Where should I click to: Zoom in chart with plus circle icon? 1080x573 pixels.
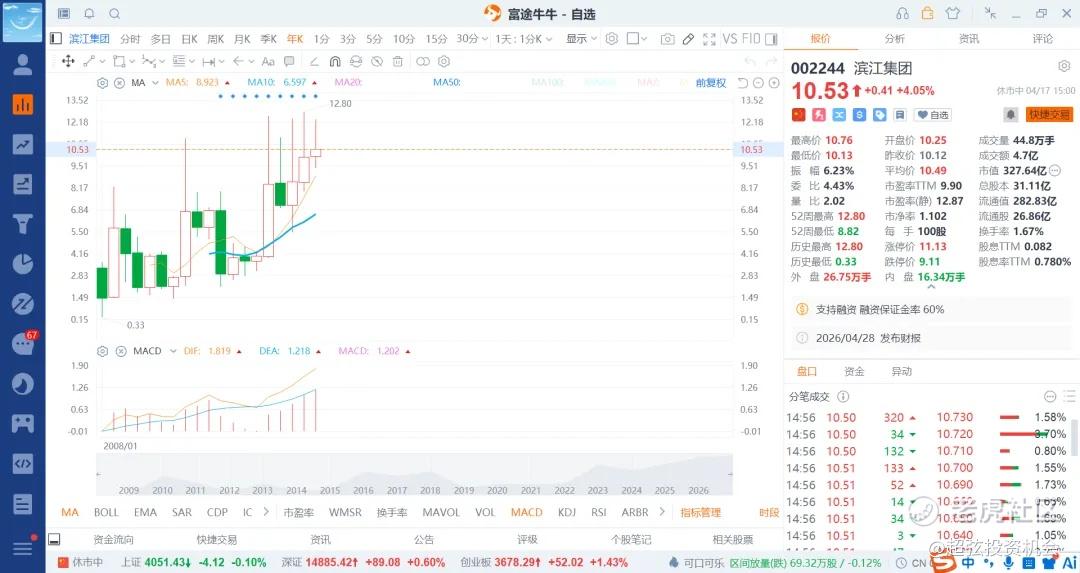774,83
